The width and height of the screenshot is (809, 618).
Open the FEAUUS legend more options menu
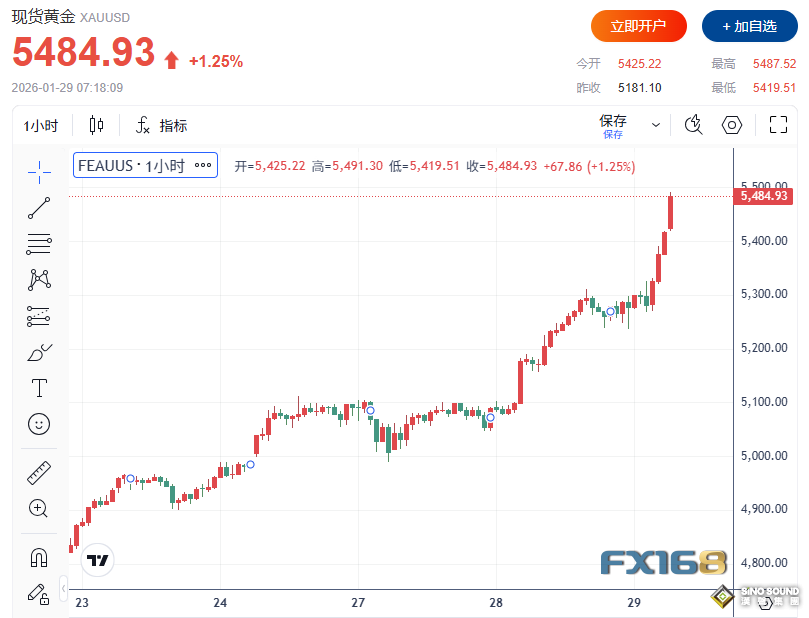pyautogui.click(x=203, y=166)
